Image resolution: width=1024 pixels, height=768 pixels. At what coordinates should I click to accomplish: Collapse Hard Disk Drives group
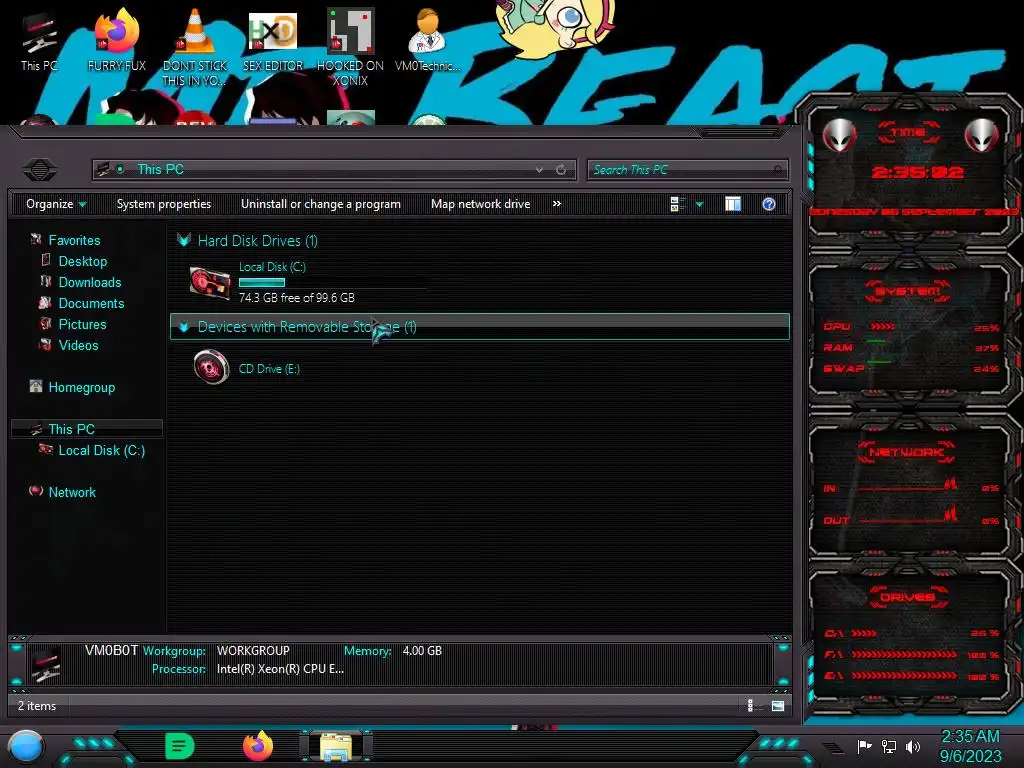click(184, 240)
